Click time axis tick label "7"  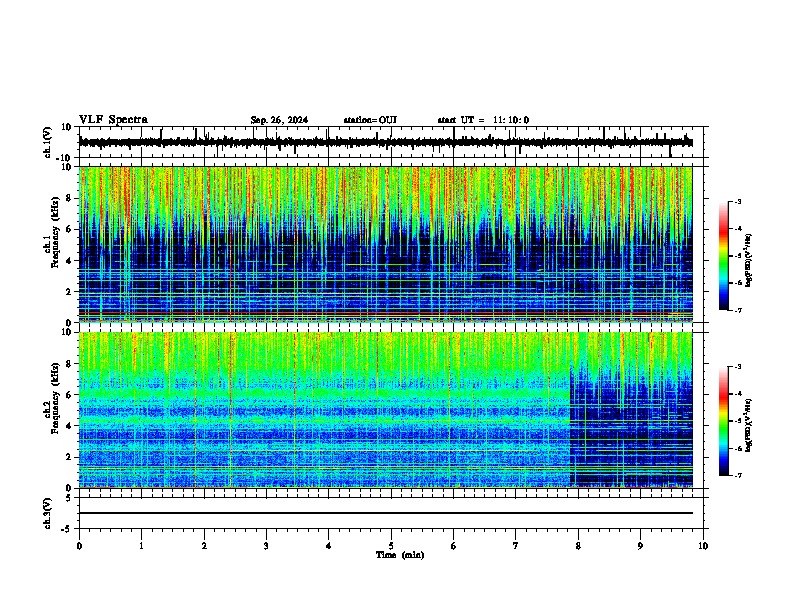pyautogui.click(x=516, y=546)
